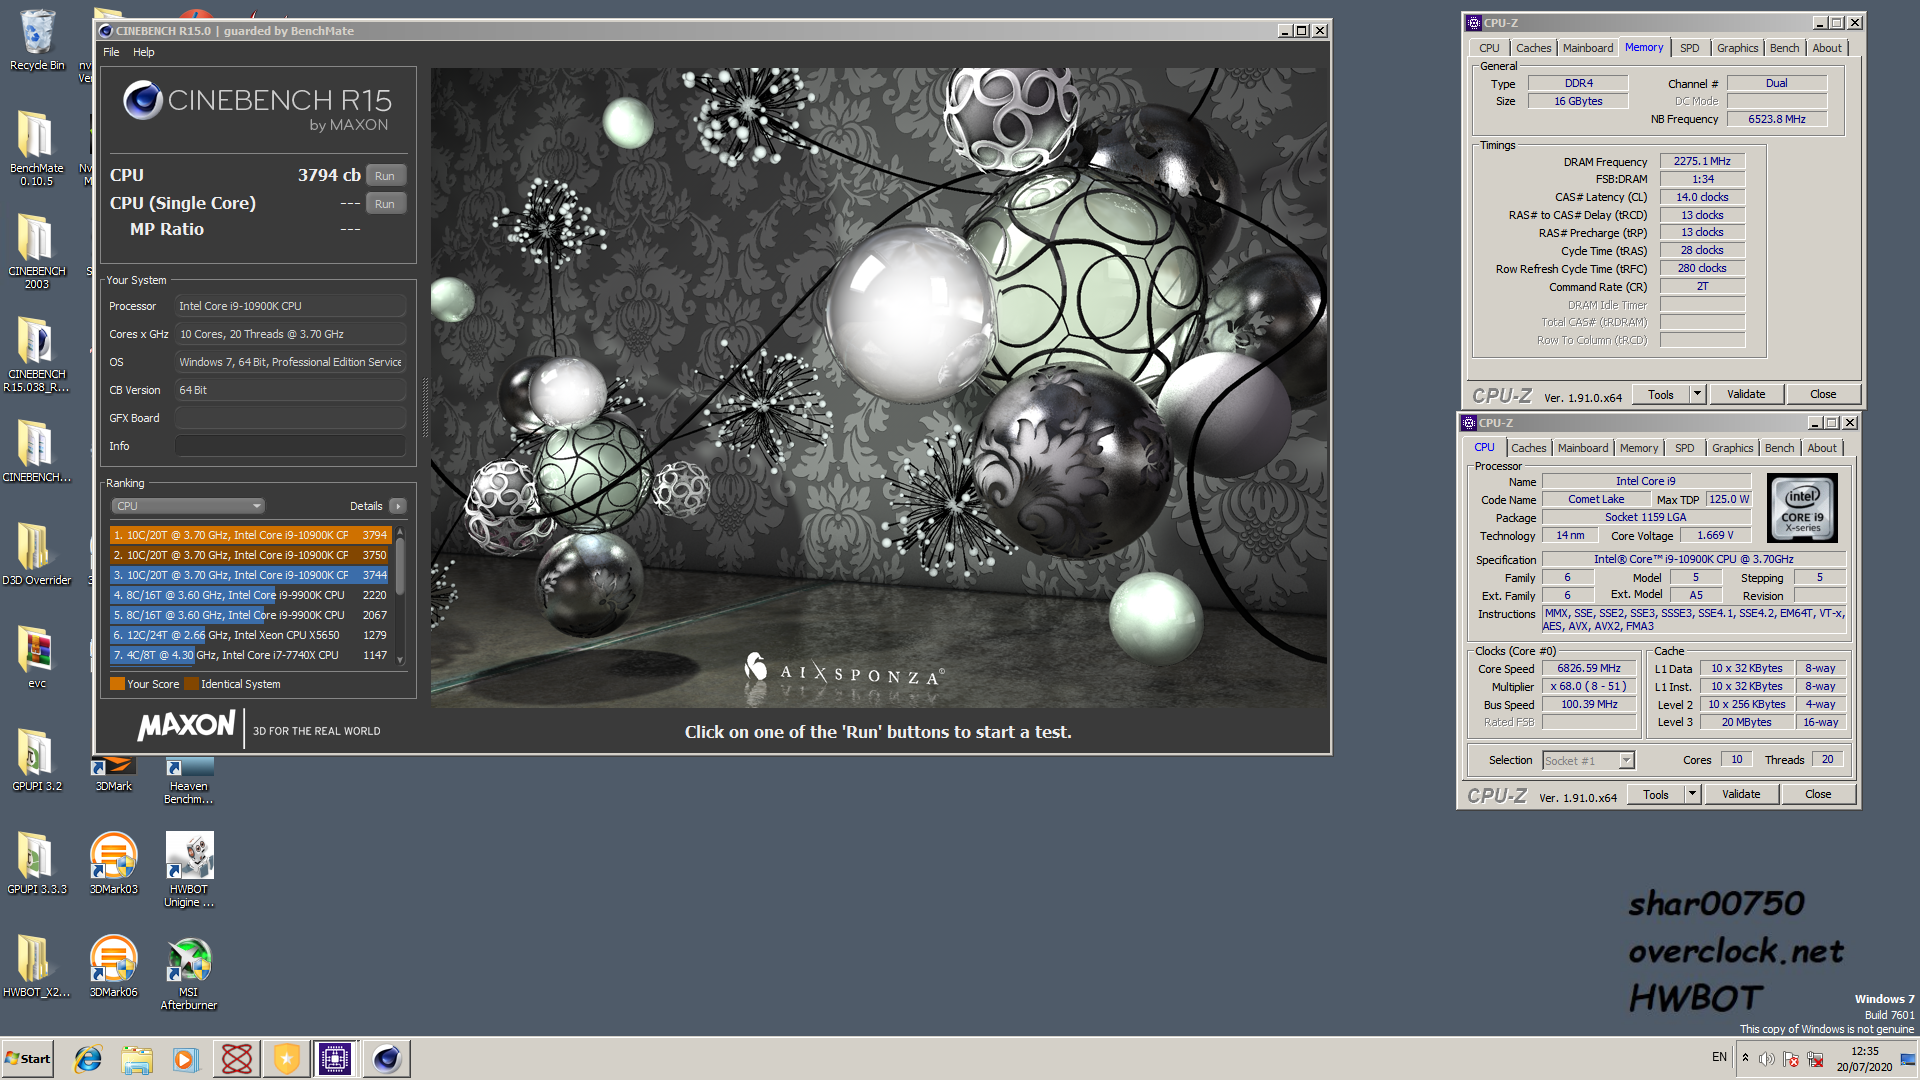Select the Xeon X5650 ranking entry
This screenshot has height=1080, width=1920.
pos(249,635)
